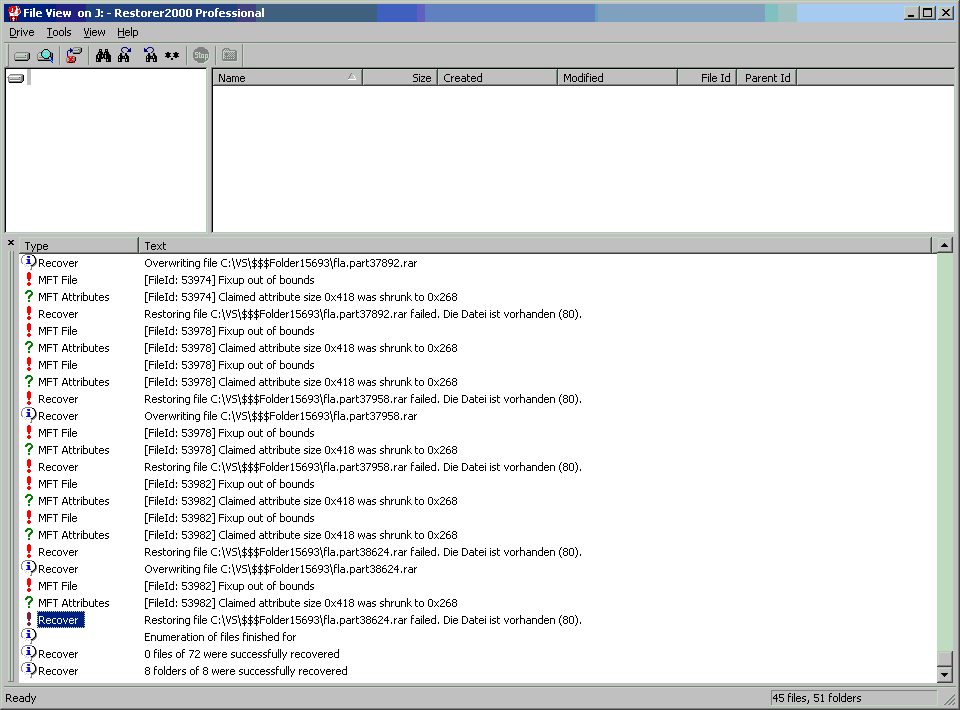Sort by the Size column header
This screenshot has height=710, width=960.
pos(400,78)
